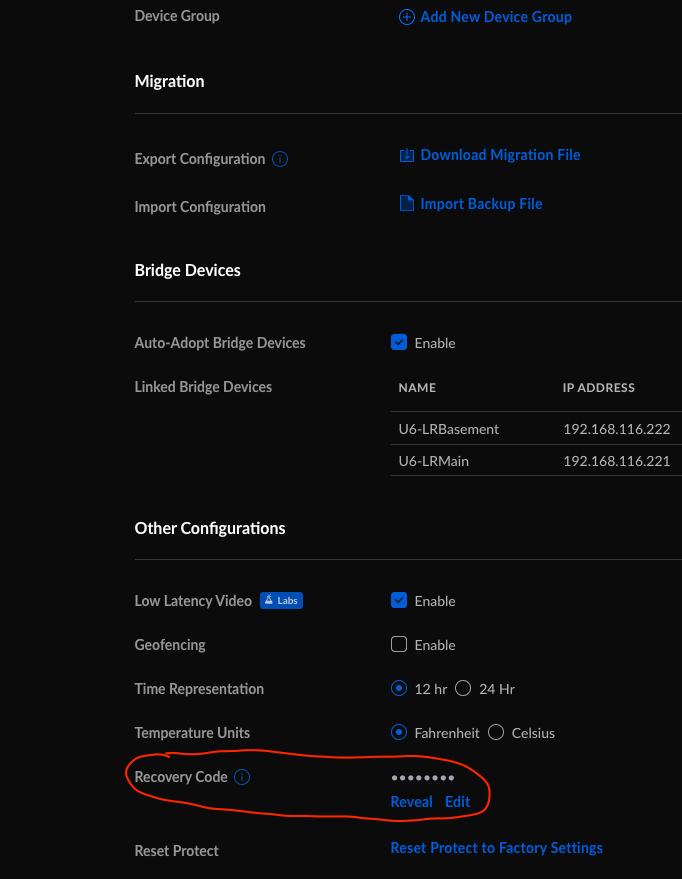
Task: Select the 12 hr time representation
Action: pos(399,689)
